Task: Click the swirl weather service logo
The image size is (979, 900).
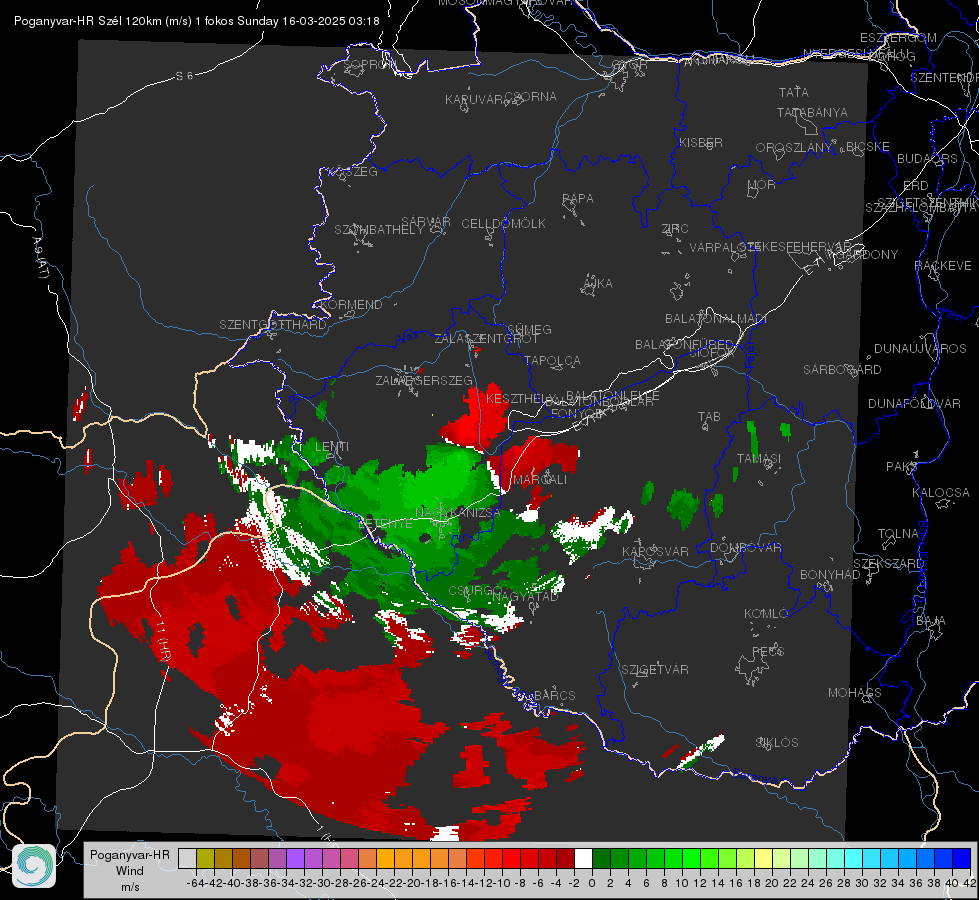Action: click(34, 866)
